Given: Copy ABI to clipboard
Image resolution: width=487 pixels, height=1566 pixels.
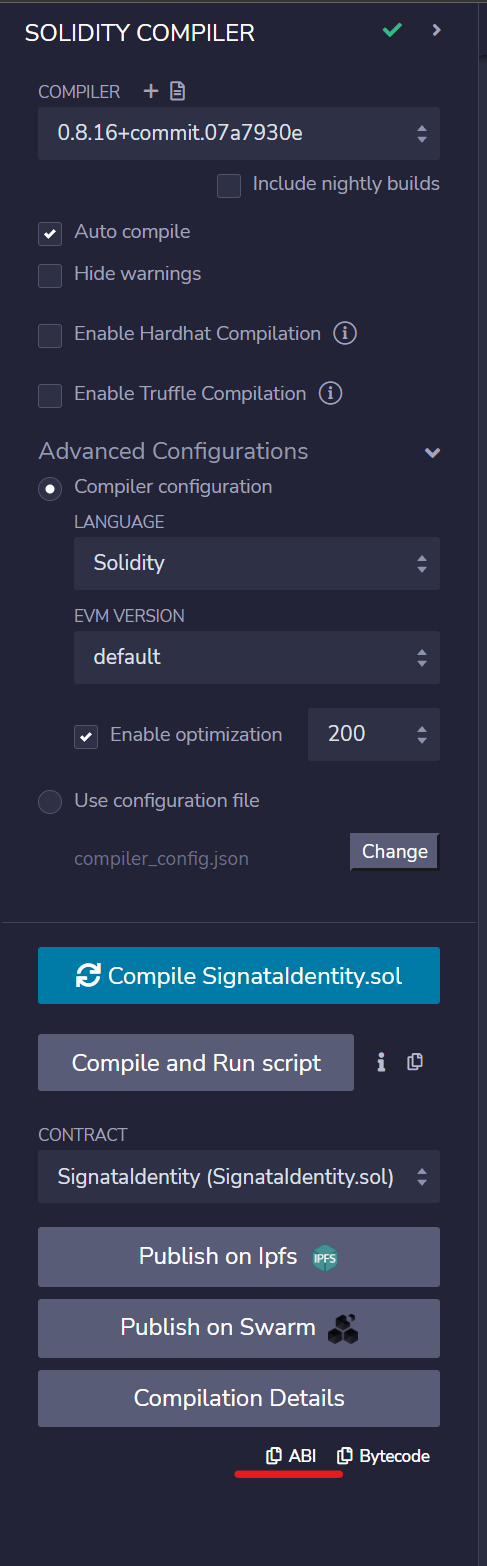Looking at the screenshot, I should pyautogui.click(x=291, y=1456).
